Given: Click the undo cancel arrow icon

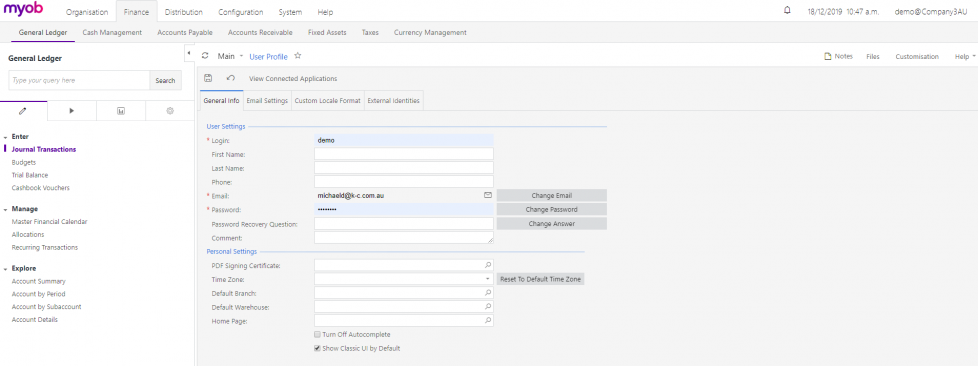Looking at the screenshot, I should pyautogui.click(x=231, y=79).
